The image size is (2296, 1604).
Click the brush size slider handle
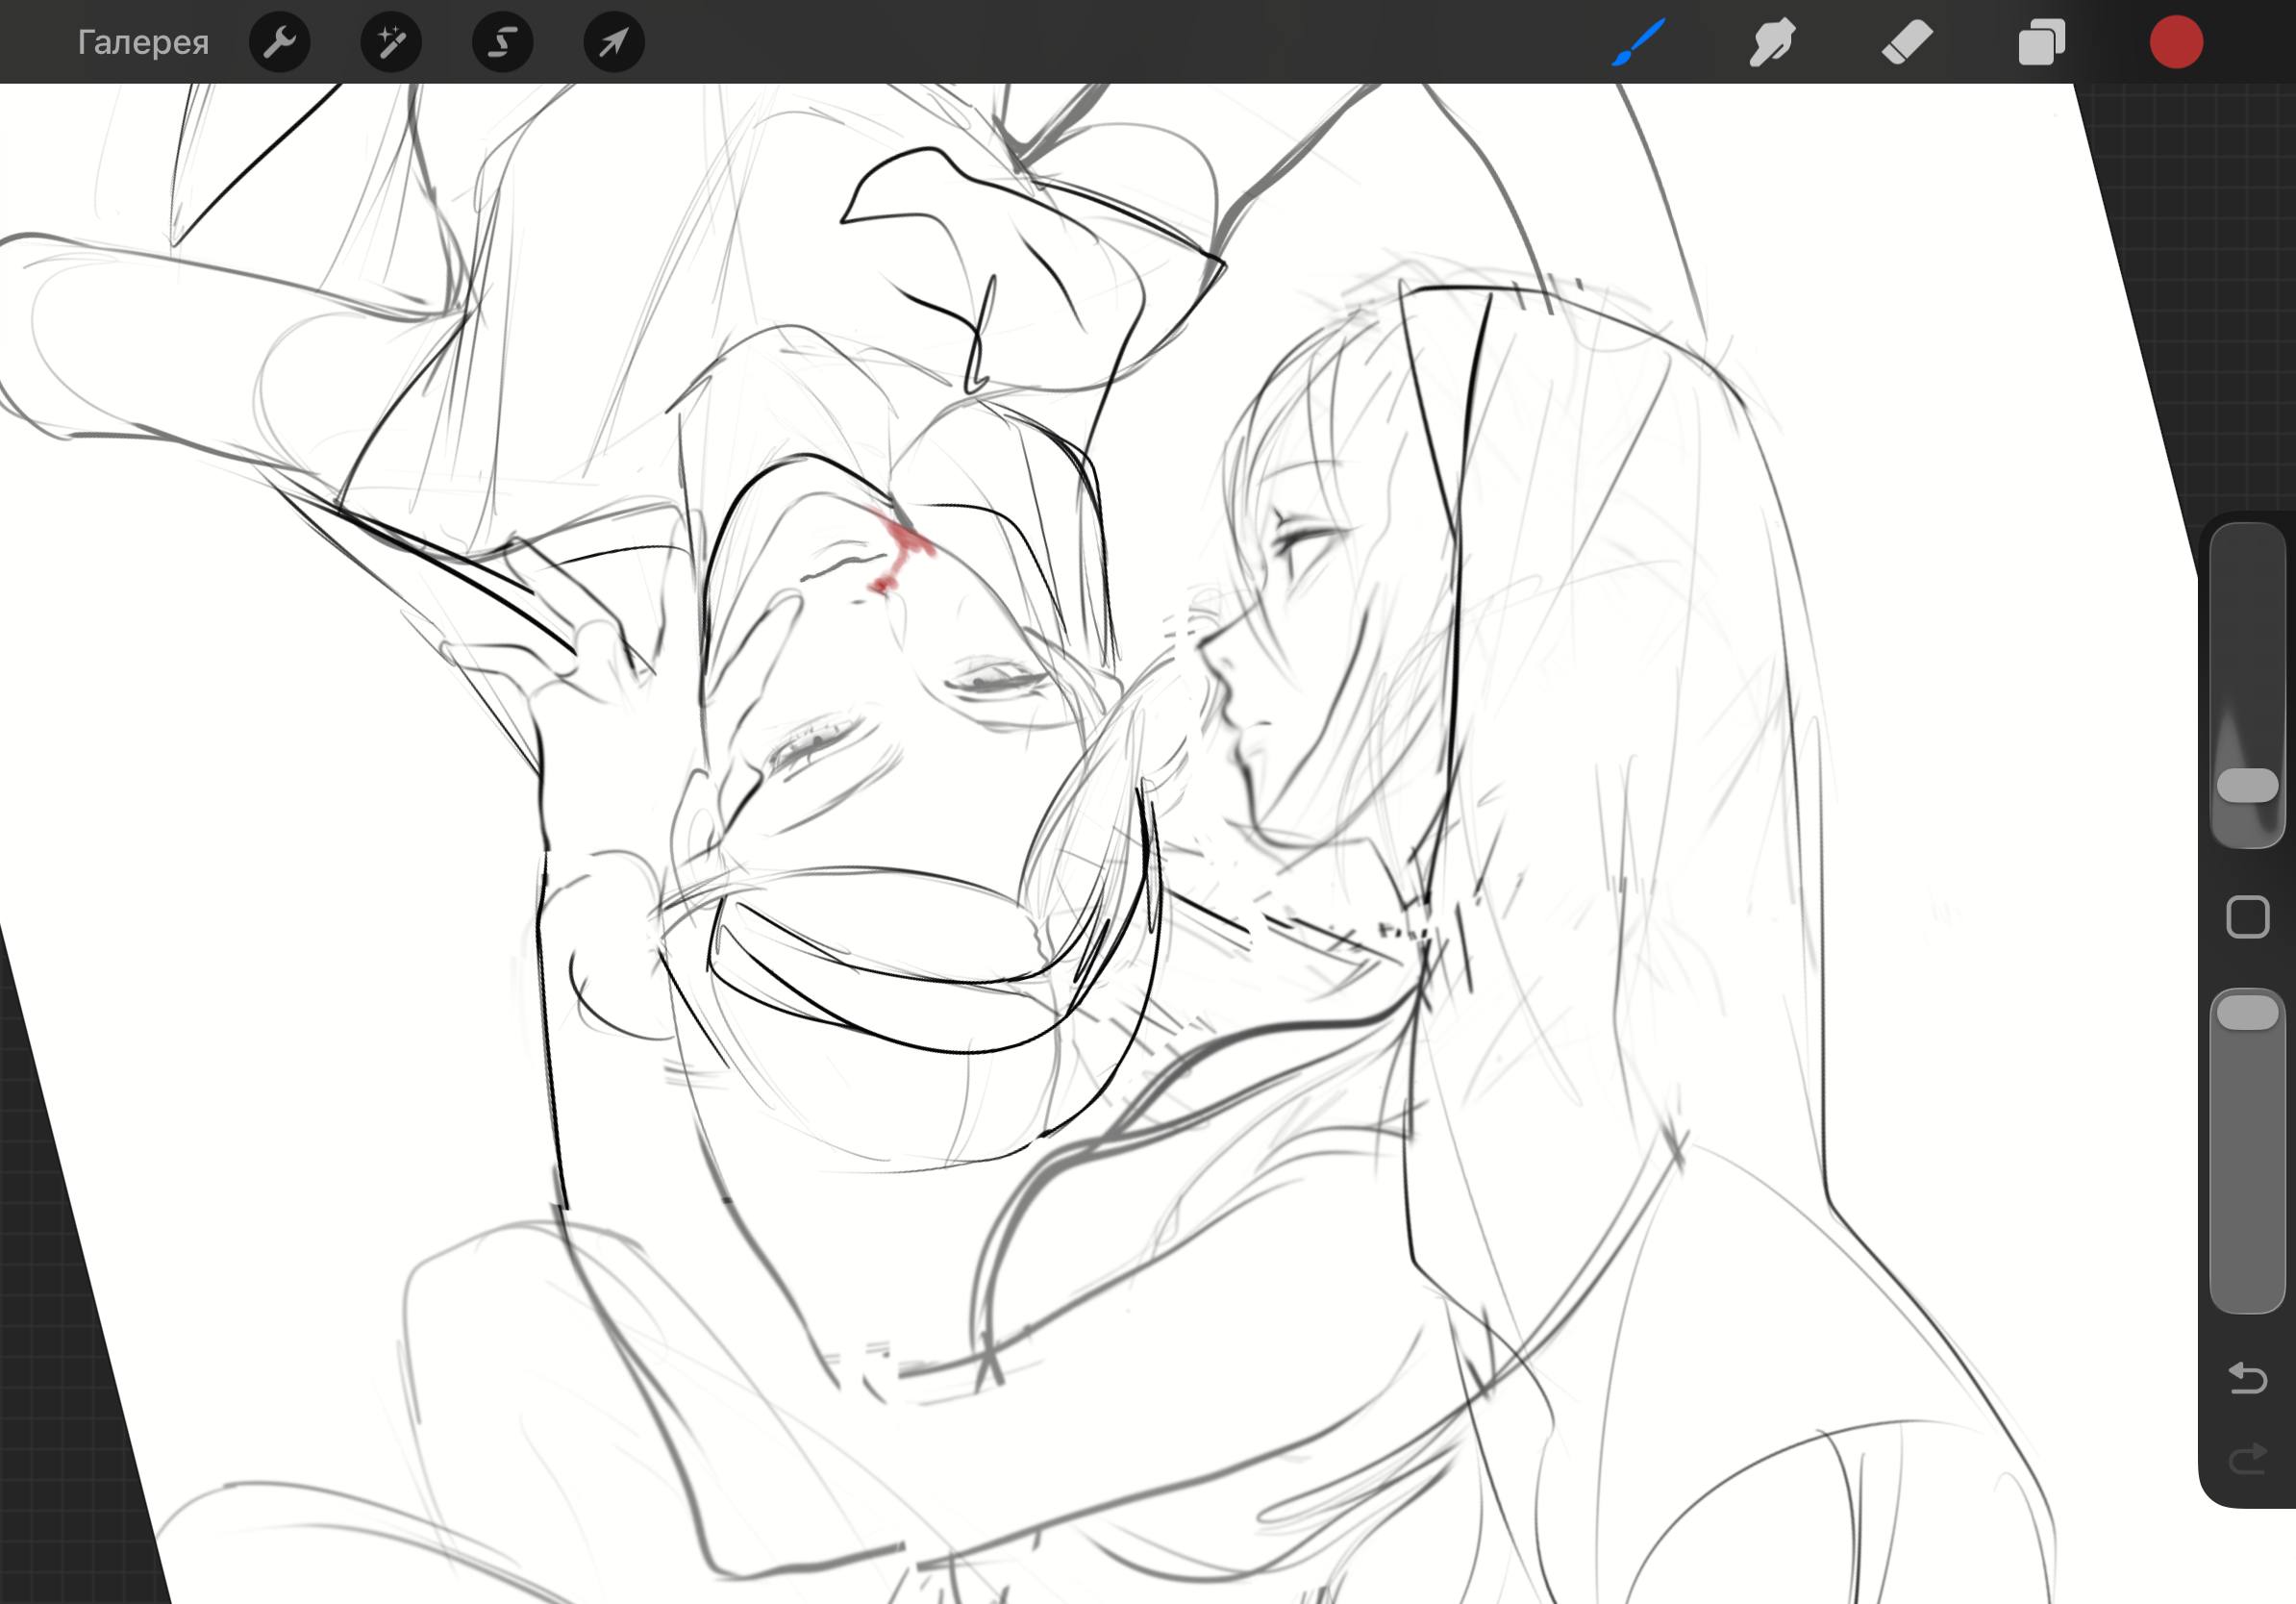click(x=2248, y=785)
